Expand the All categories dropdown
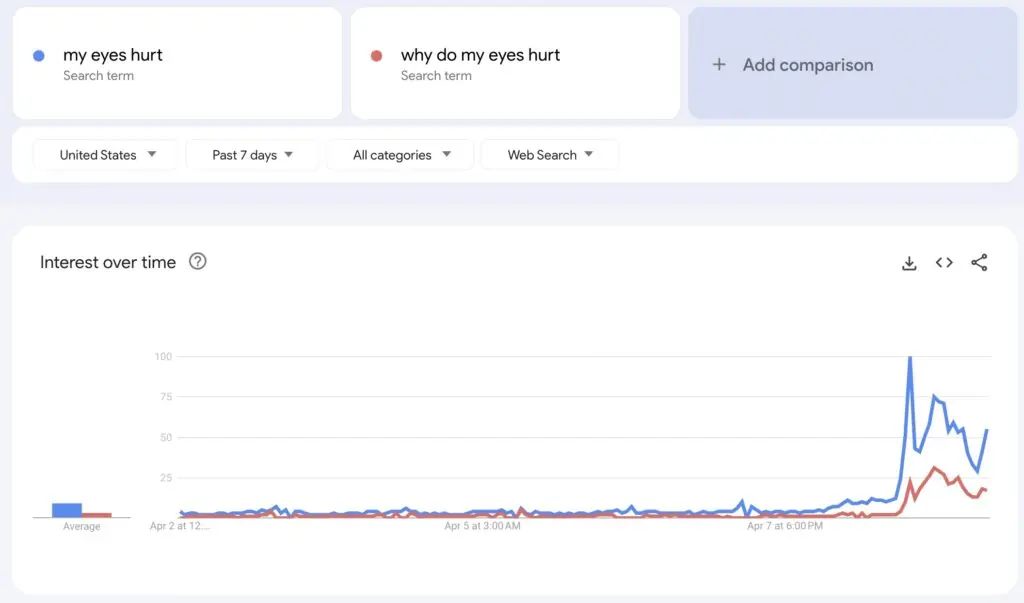 401,155
